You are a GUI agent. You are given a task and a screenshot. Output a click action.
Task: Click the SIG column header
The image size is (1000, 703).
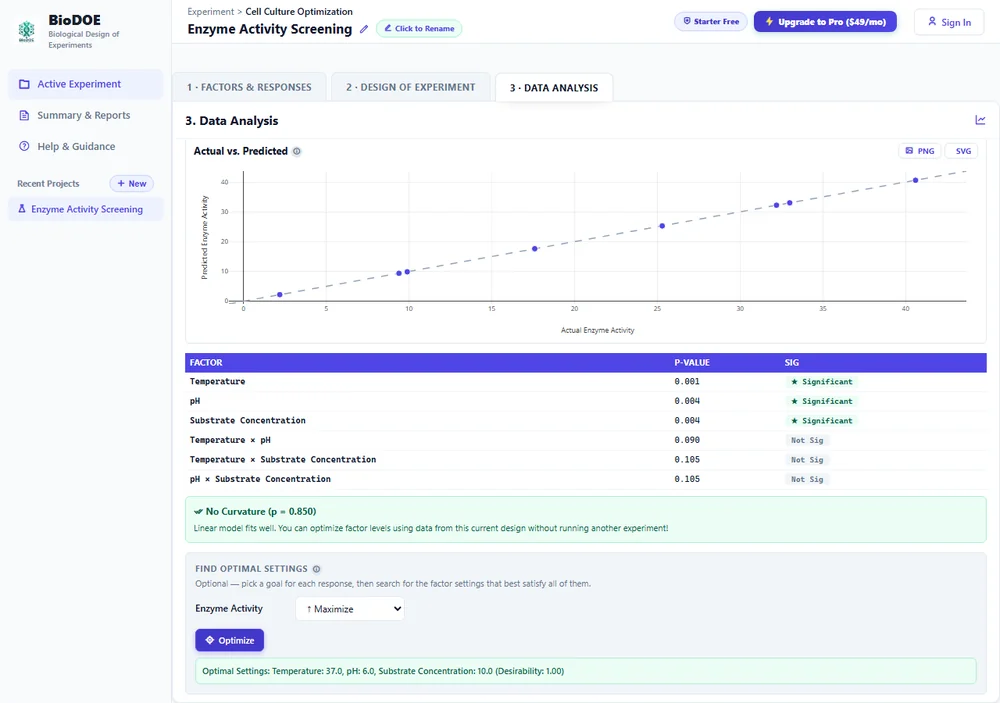click(791, 362)
